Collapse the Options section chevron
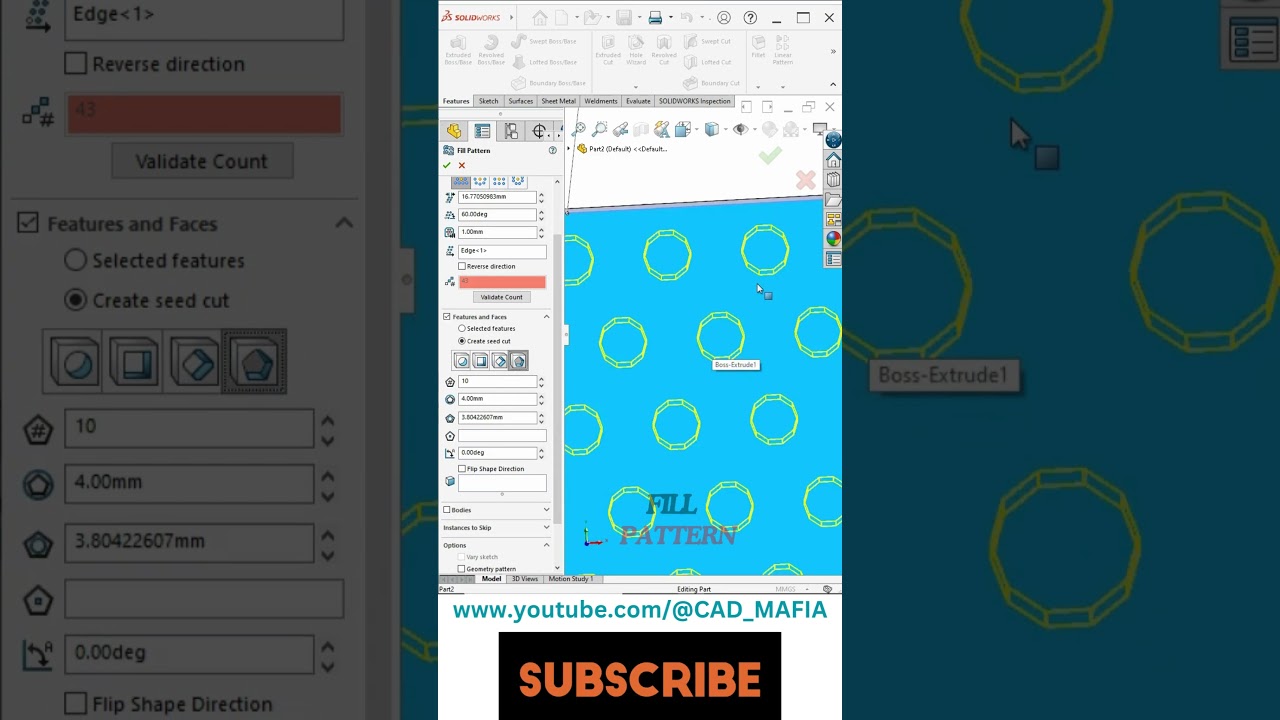1280x720 pixels. (547, 545)
